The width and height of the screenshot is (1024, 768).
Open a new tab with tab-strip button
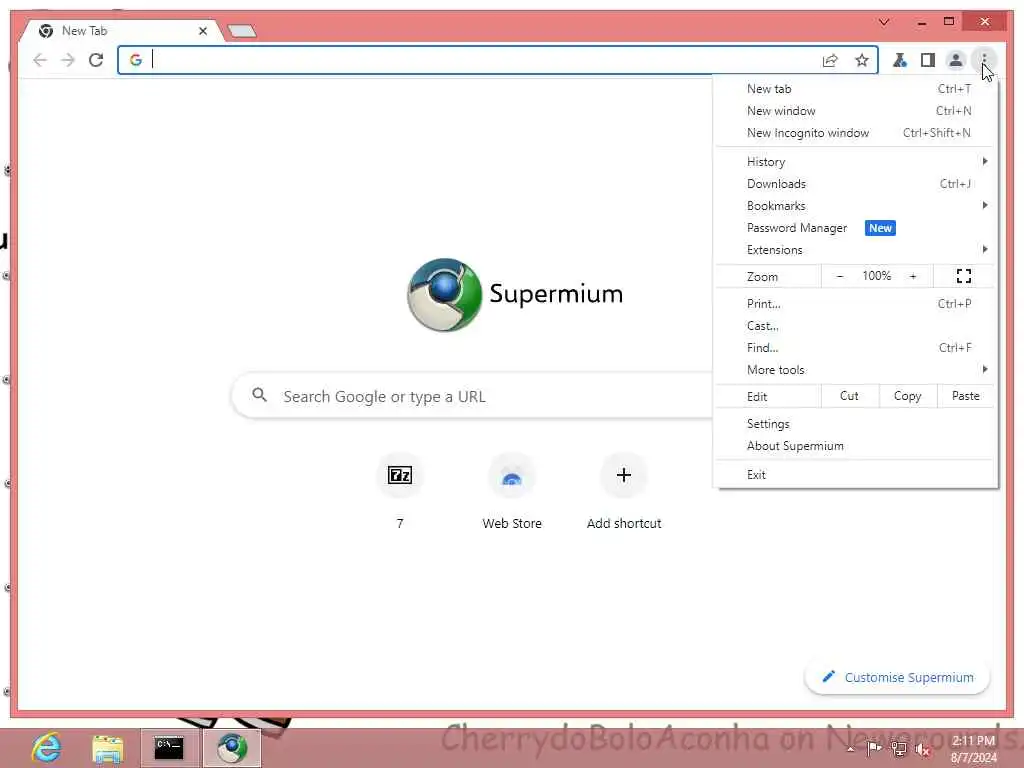[242, 31]
